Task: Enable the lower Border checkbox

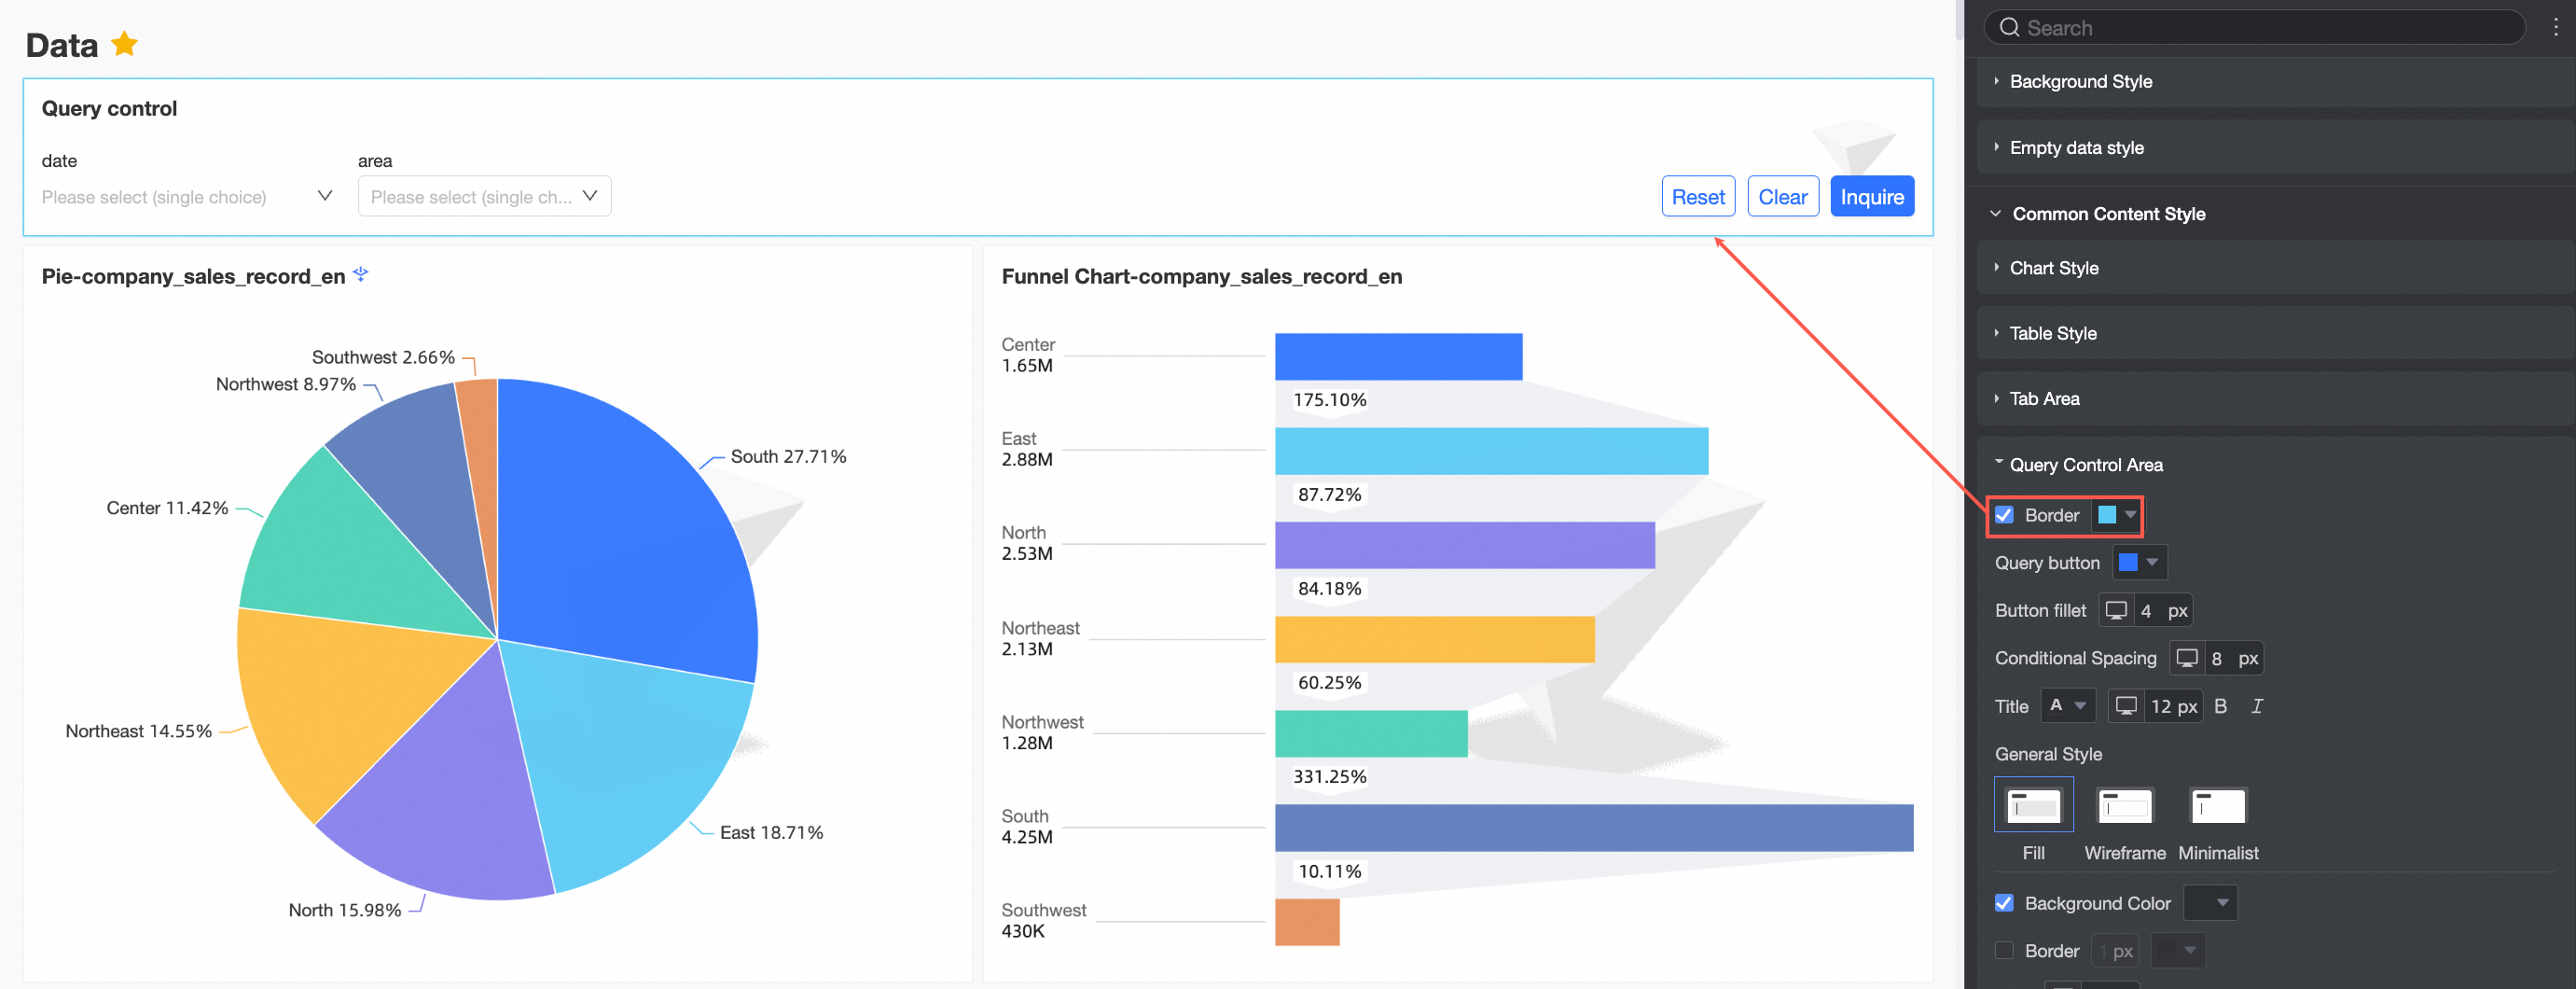Action: (2004, 951)
